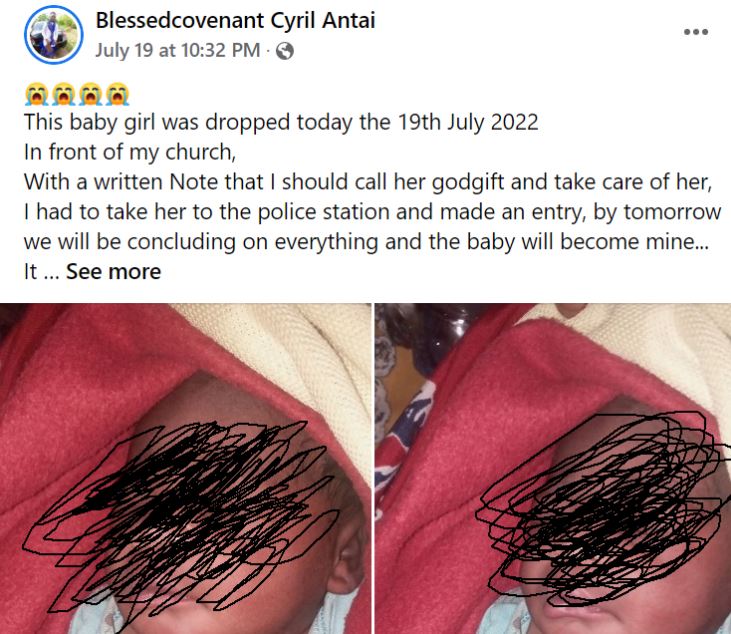Click the globe public privacy icon
Image resolution: width=731 pixels, height=634 pixels.
(x=284, y=51)
